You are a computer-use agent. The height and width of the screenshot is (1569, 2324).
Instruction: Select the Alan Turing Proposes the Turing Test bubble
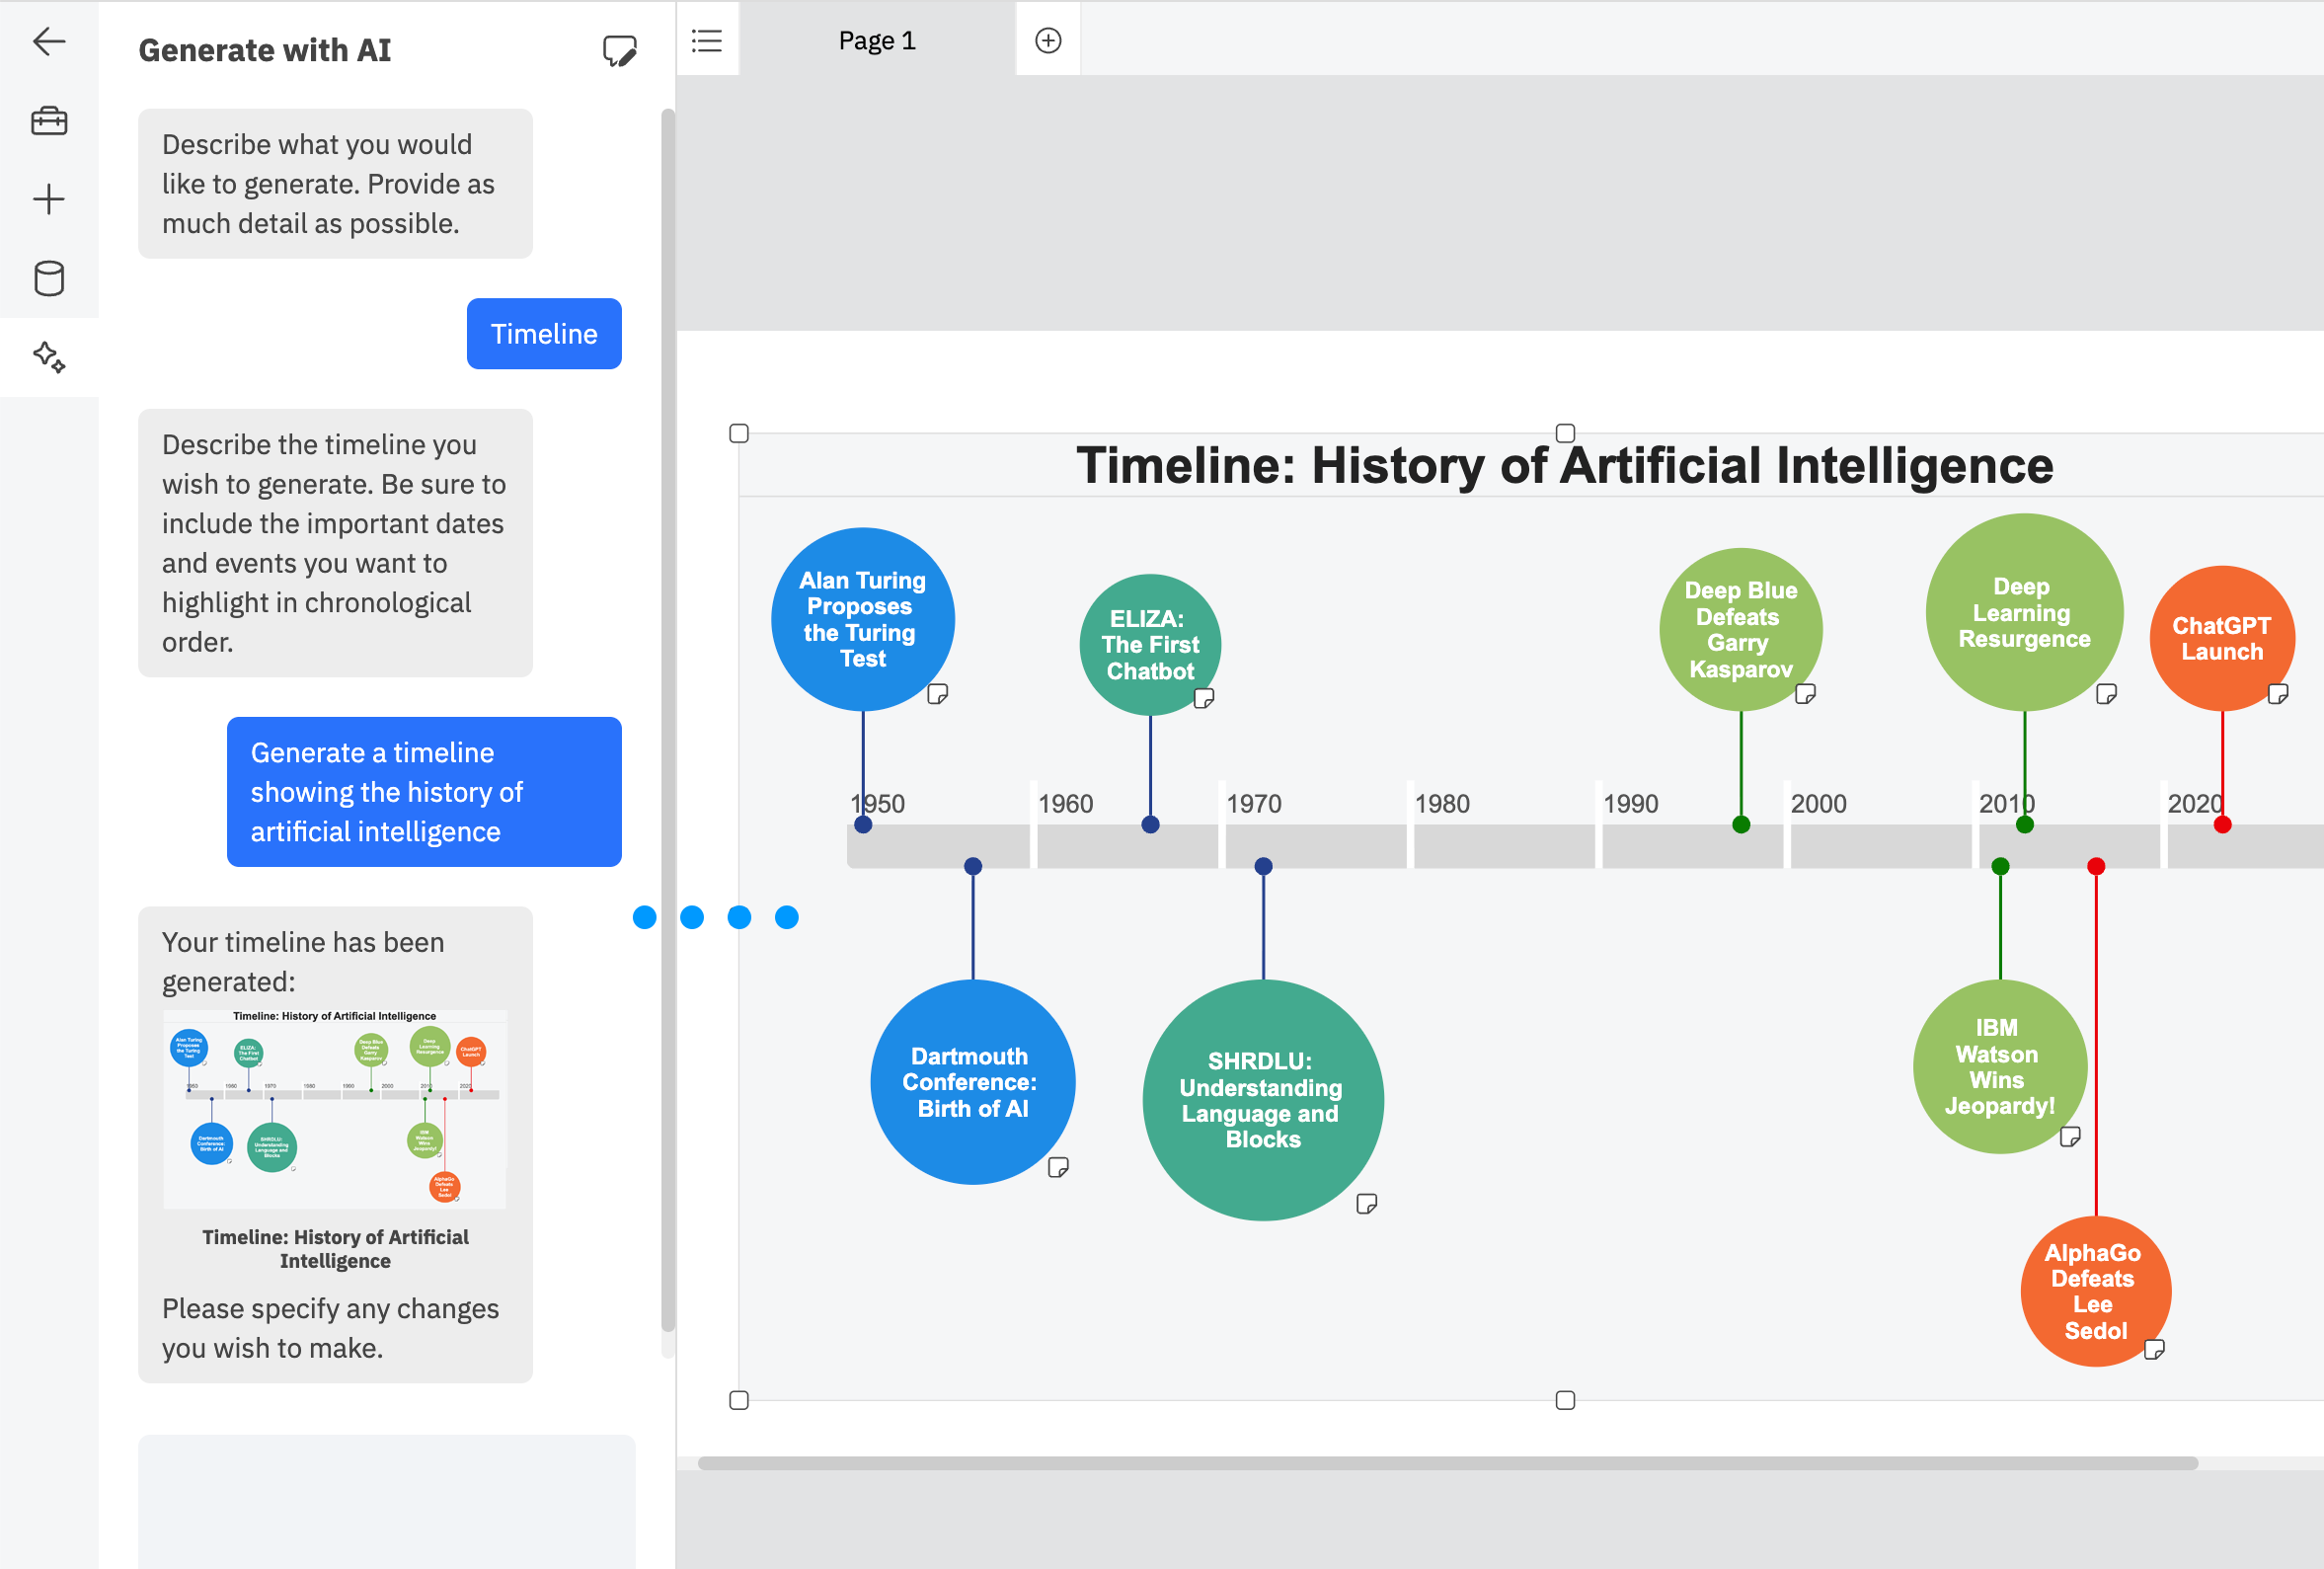pyautogui.click(x=863, y=619)
